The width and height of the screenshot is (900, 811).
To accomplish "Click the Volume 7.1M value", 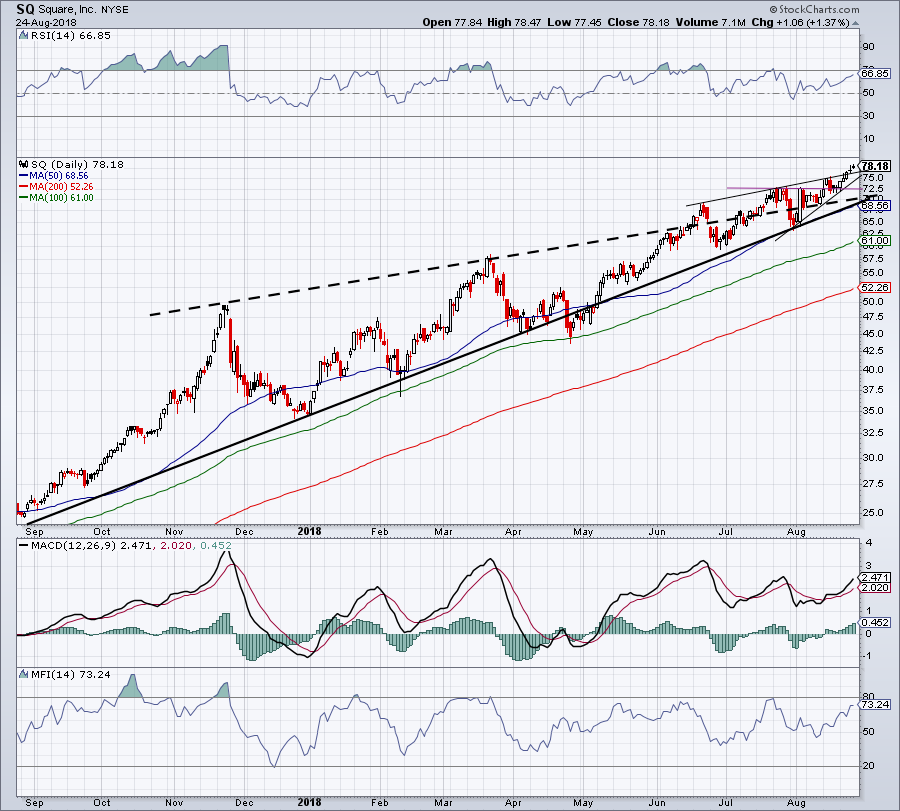I will click(x=711, y=22).
